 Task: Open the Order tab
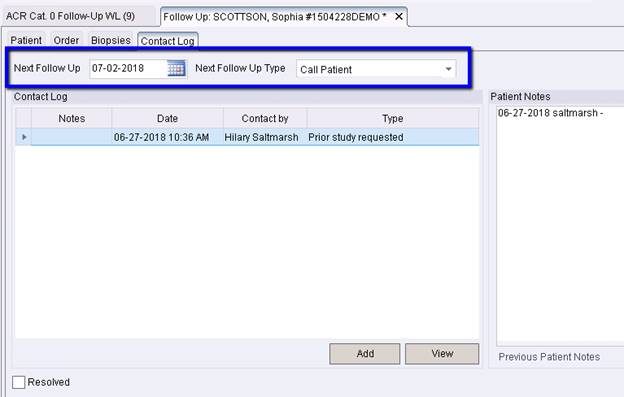(66, 41)
